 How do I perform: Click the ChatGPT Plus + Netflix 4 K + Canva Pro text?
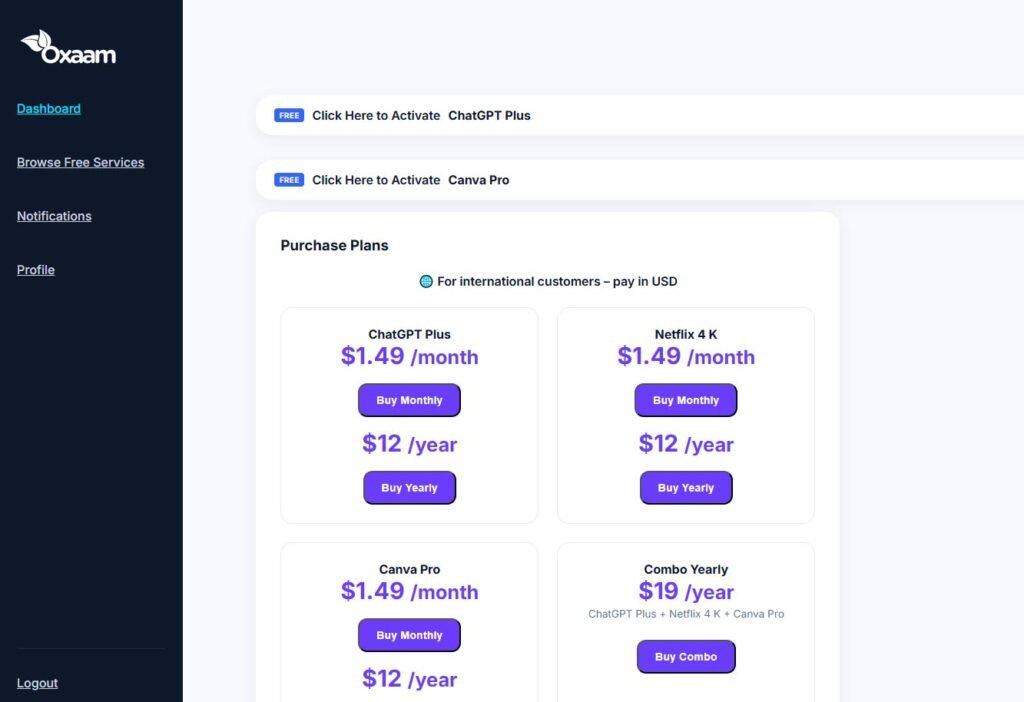click(x=686, y=614)
